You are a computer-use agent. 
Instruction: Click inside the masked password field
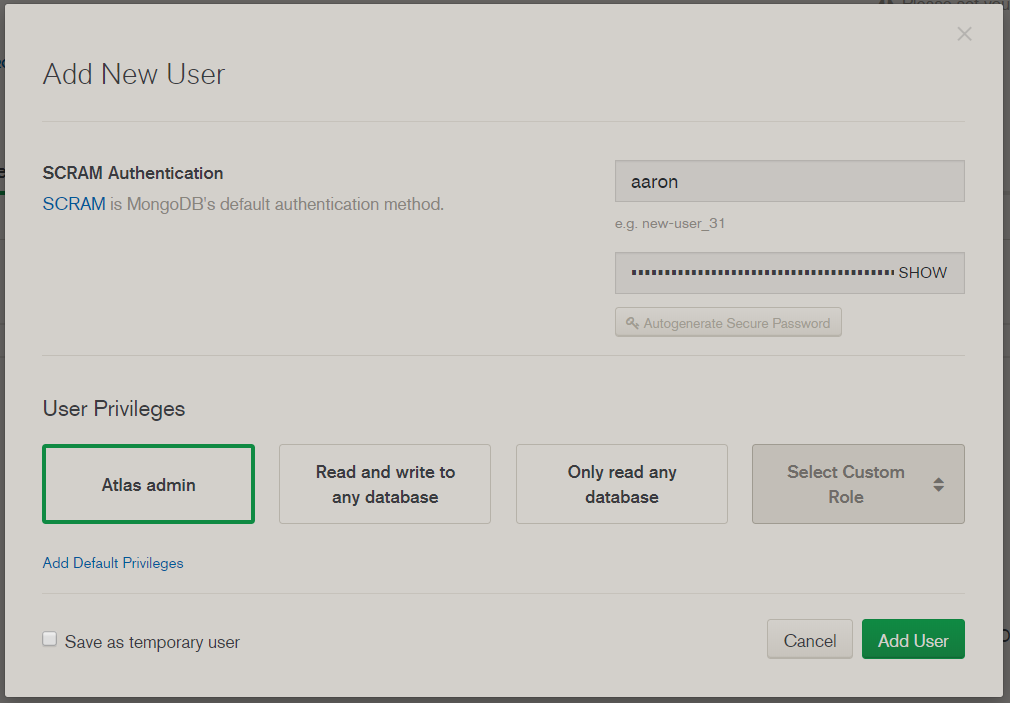760,273
